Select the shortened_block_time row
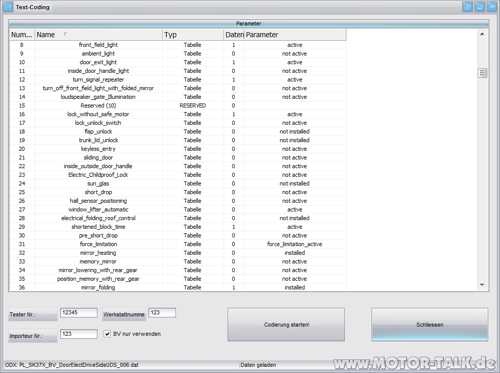 pyautogui.click(x=178, y=227)
